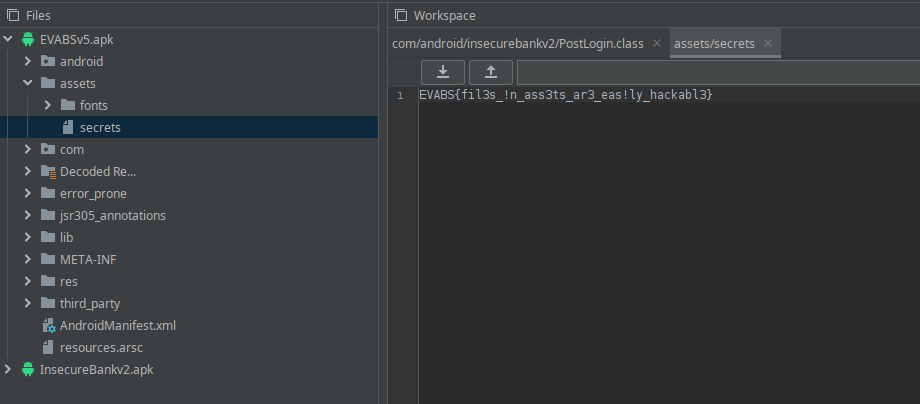Screen dimensions: 920x404
Task: Click the Files panel title
Action: point(38,15)
